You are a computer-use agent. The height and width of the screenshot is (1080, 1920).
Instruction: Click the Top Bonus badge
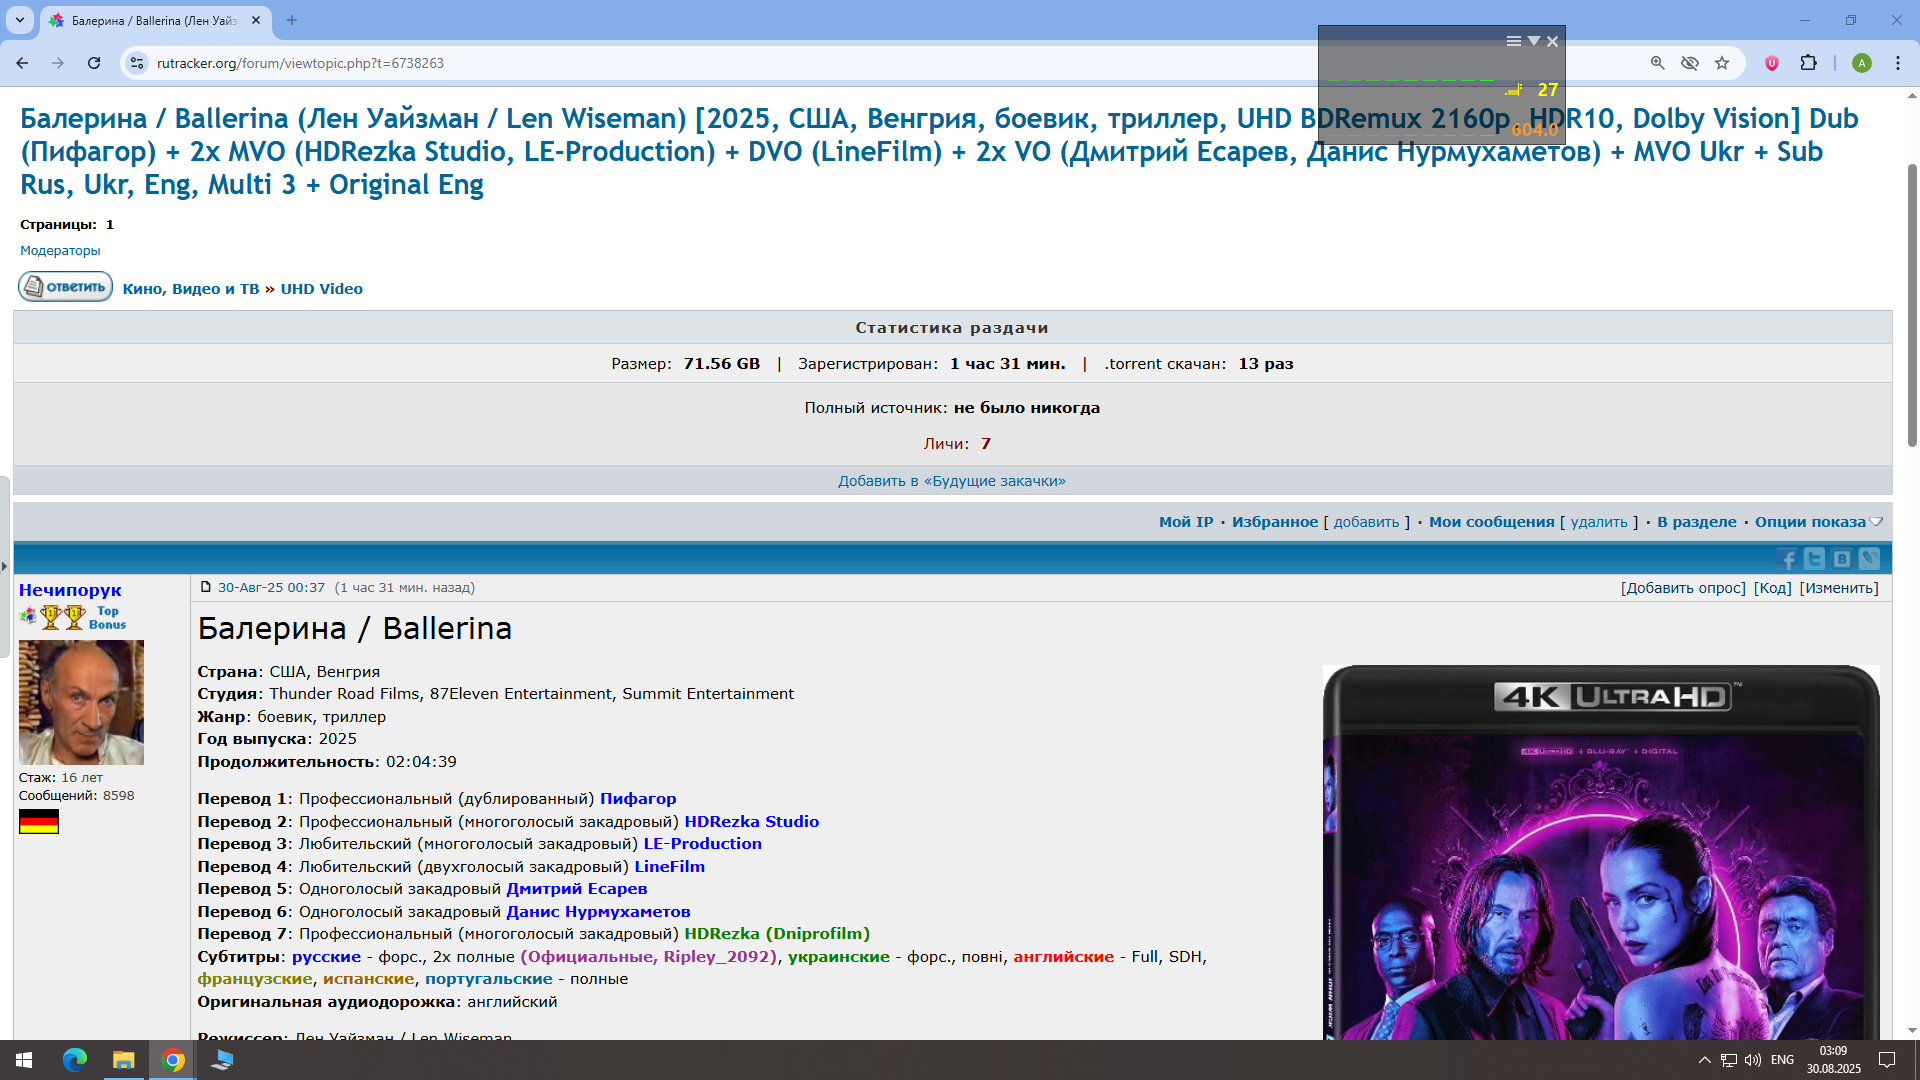click(x=107, y=618)
